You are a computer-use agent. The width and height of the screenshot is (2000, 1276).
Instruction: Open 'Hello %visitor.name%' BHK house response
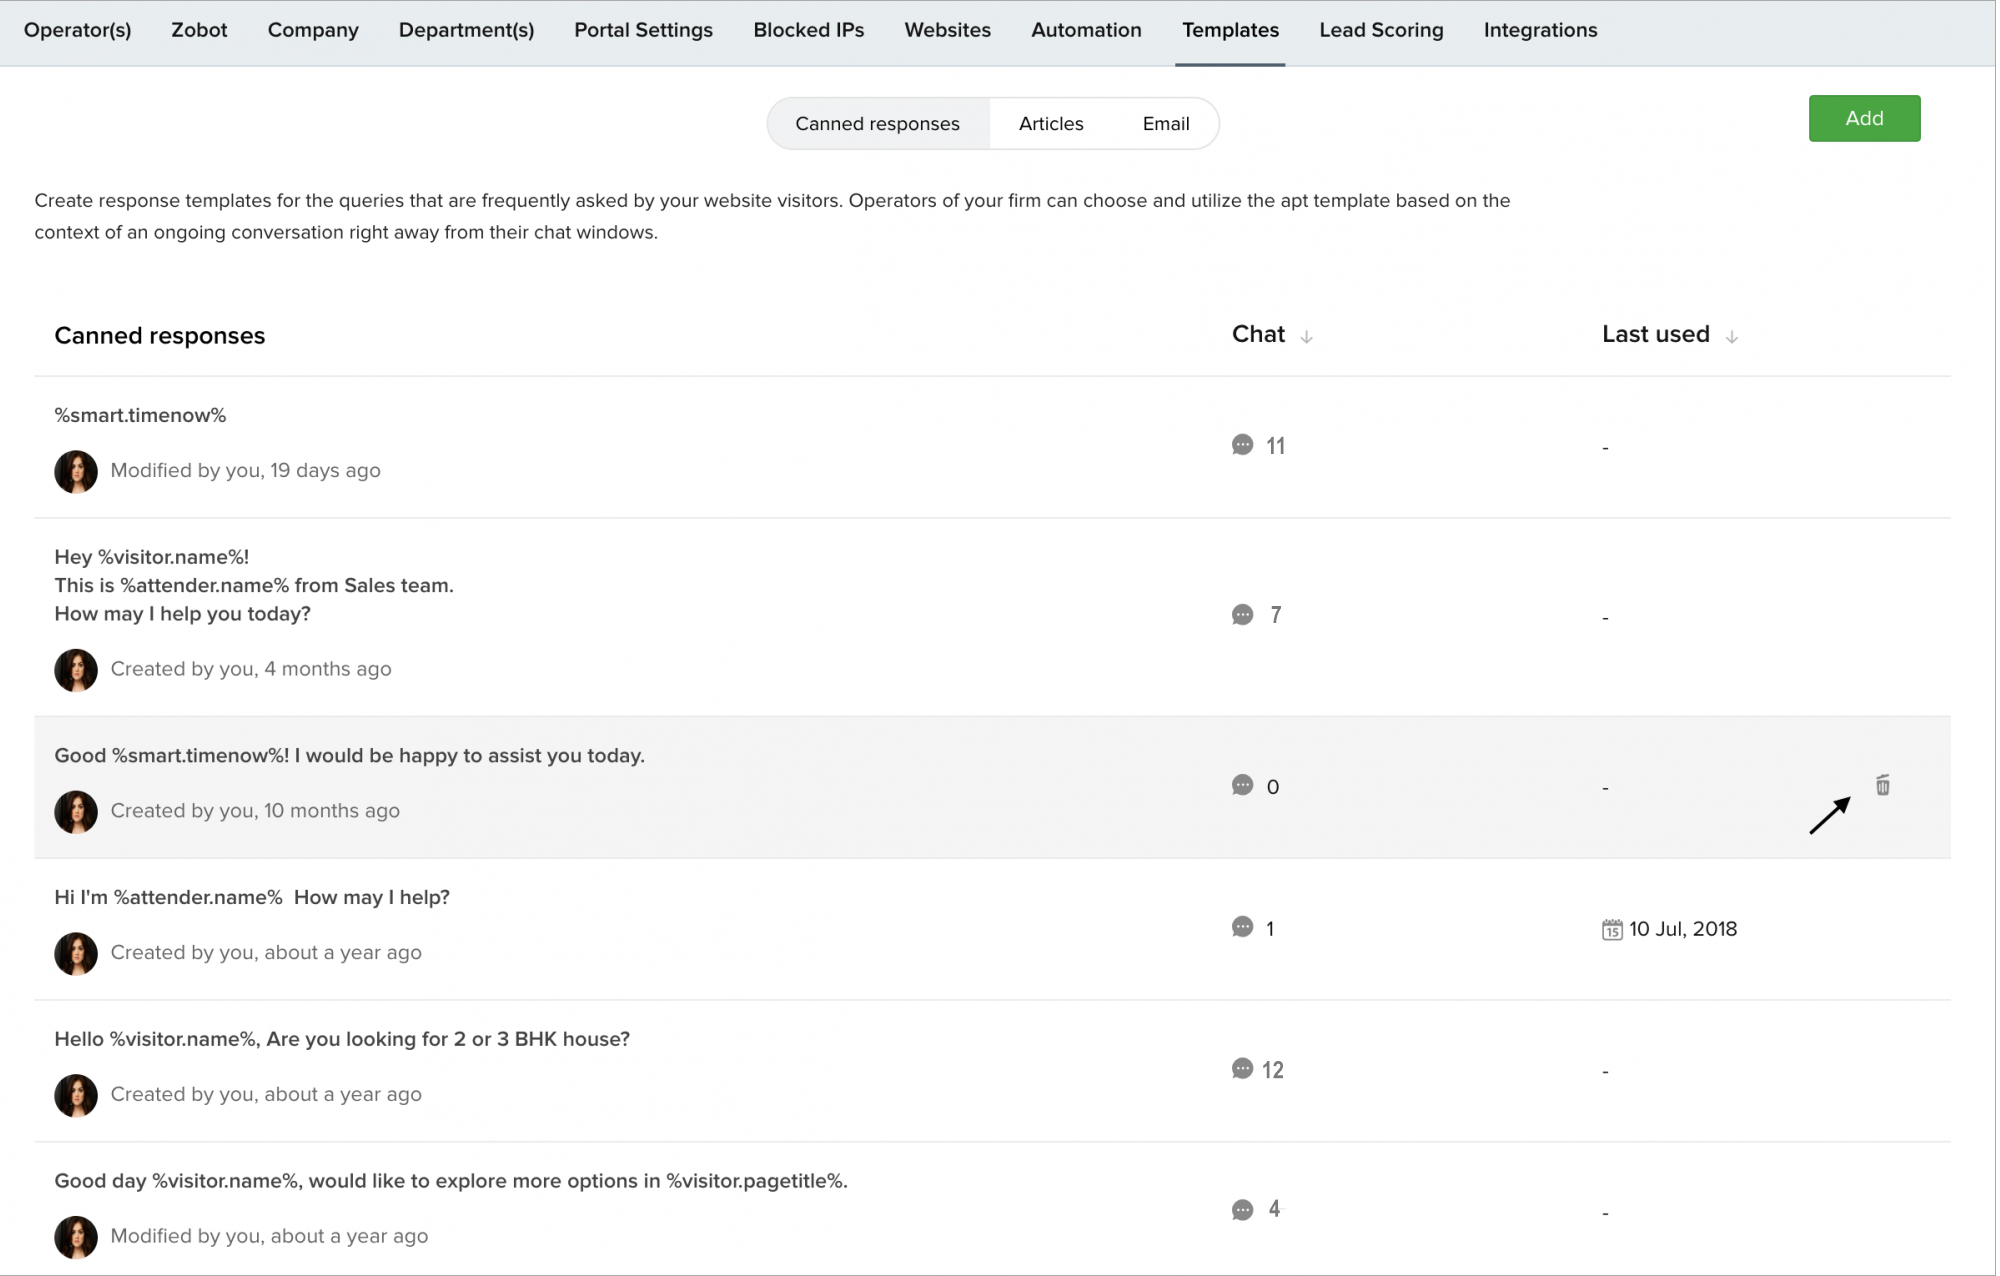click(342, 1039)
